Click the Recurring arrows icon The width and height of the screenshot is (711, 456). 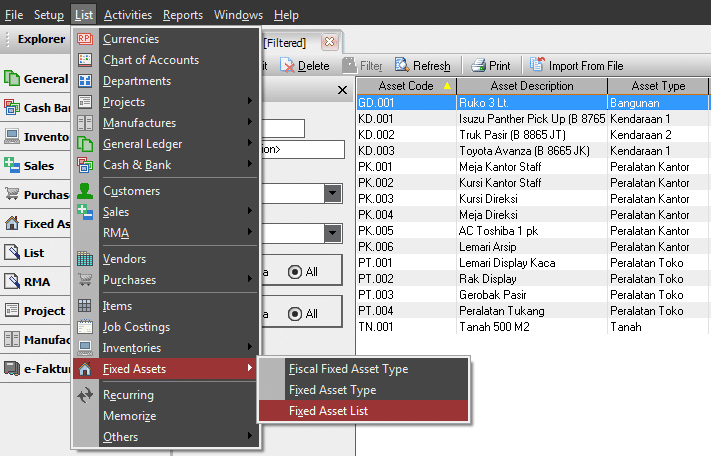85,395
